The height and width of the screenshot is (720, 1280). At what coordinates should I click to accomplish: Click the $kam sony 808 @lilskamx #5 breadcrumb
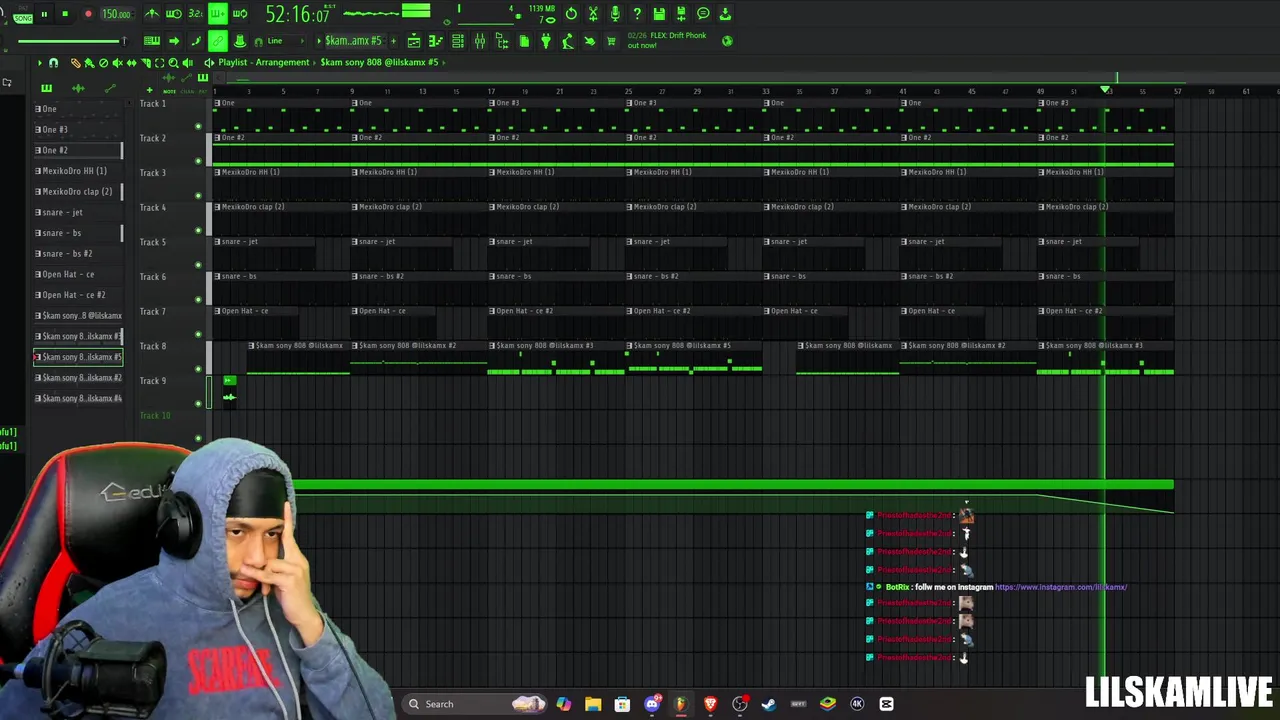(379, 62)
